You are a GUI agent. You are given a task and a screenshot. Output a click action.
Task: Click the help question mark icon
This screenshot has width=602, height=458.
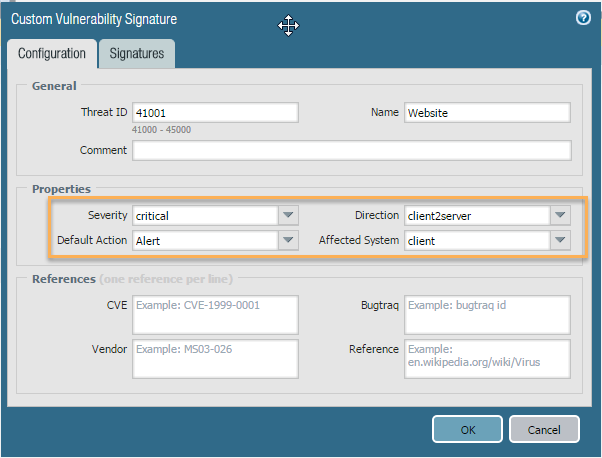pos(583,18)
